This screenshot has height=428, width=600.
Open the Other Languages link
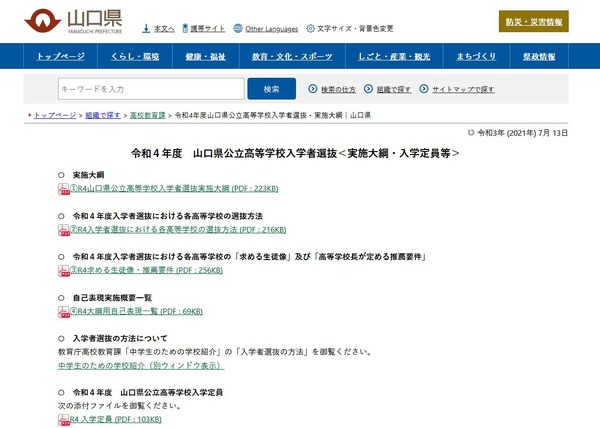[272, 29]
